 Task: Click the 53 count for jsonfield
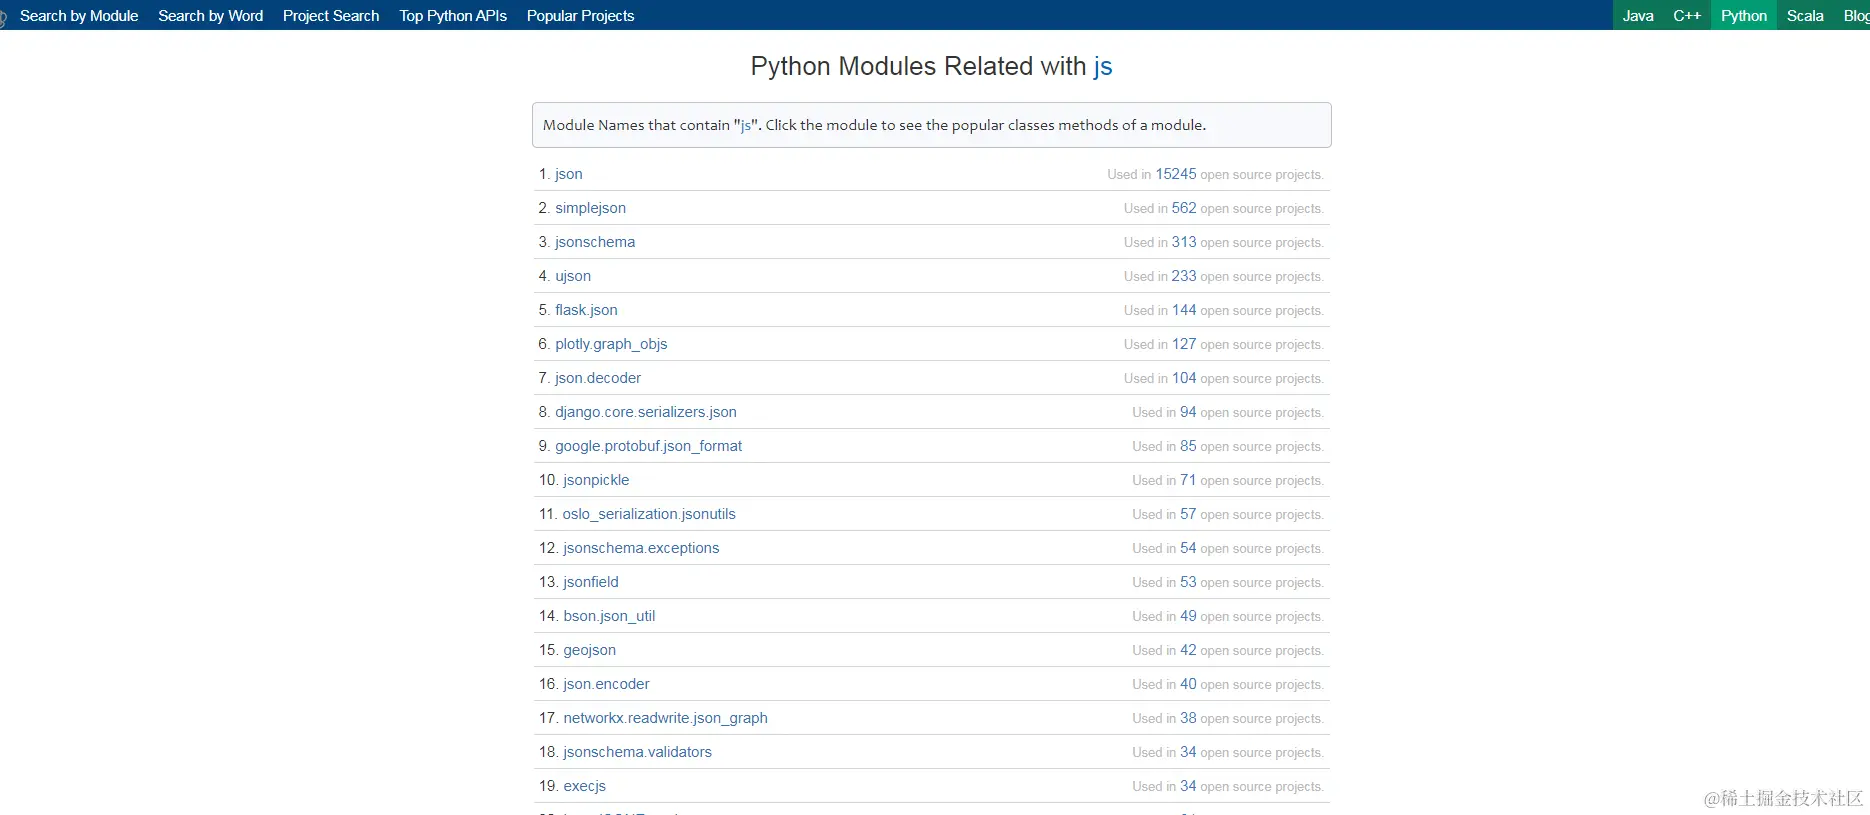(x=1188, y=582)
